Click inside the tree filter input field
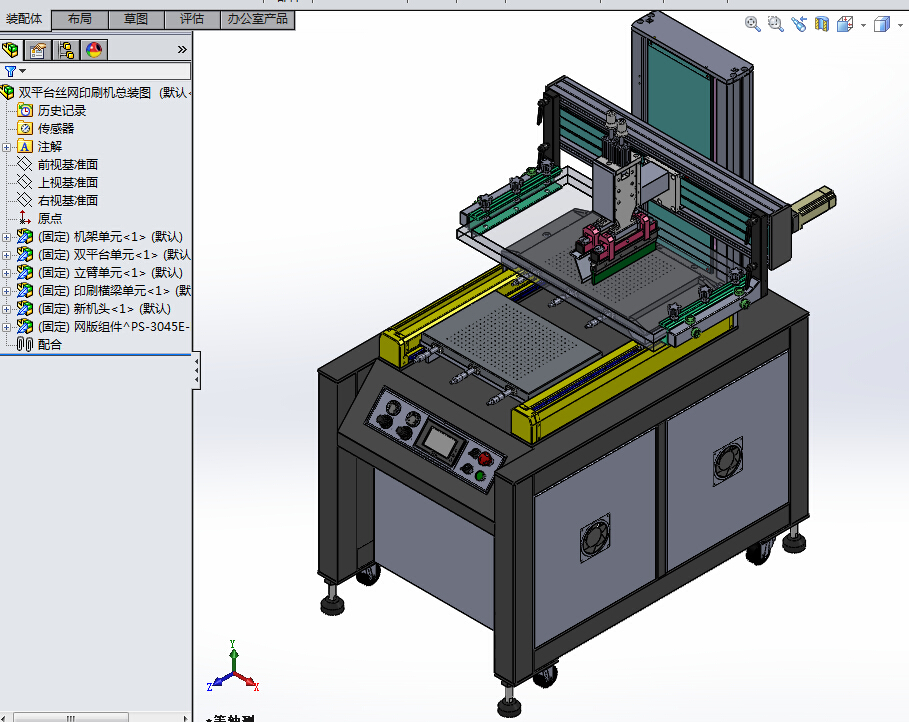 tap(108, 71)
